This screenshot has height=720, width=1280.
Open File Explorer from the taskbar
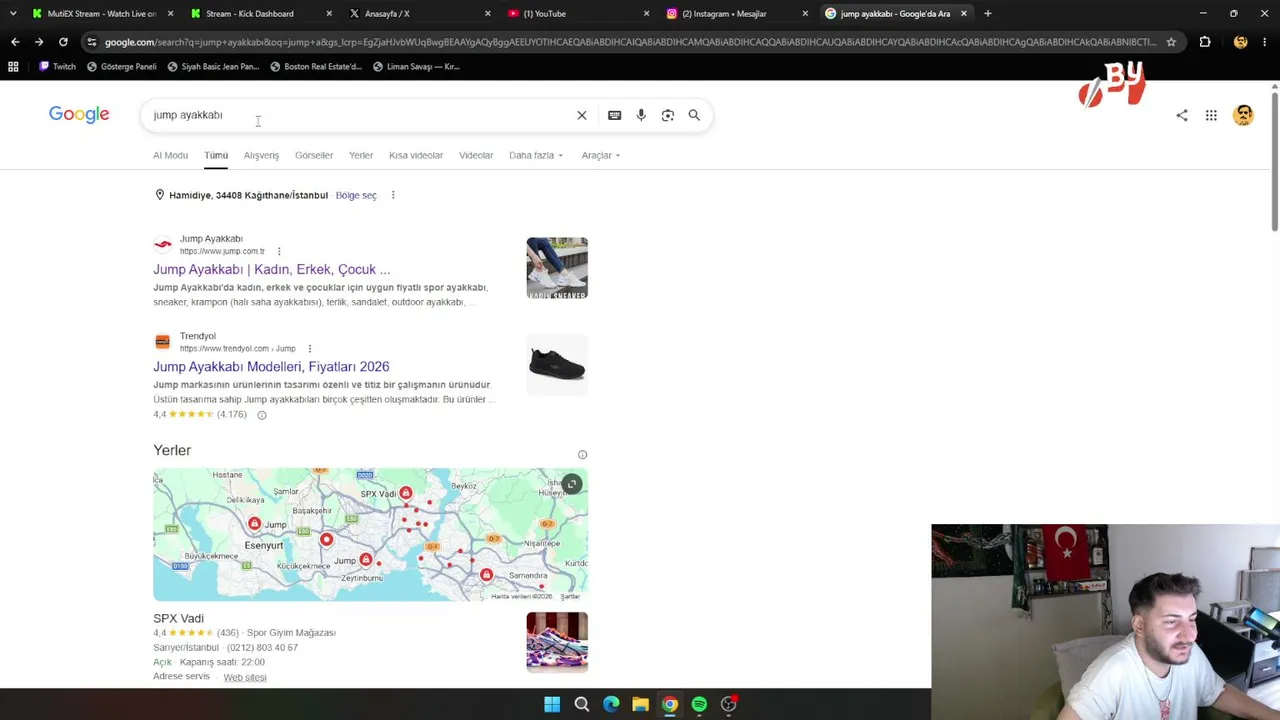click(x=640, y=704)
